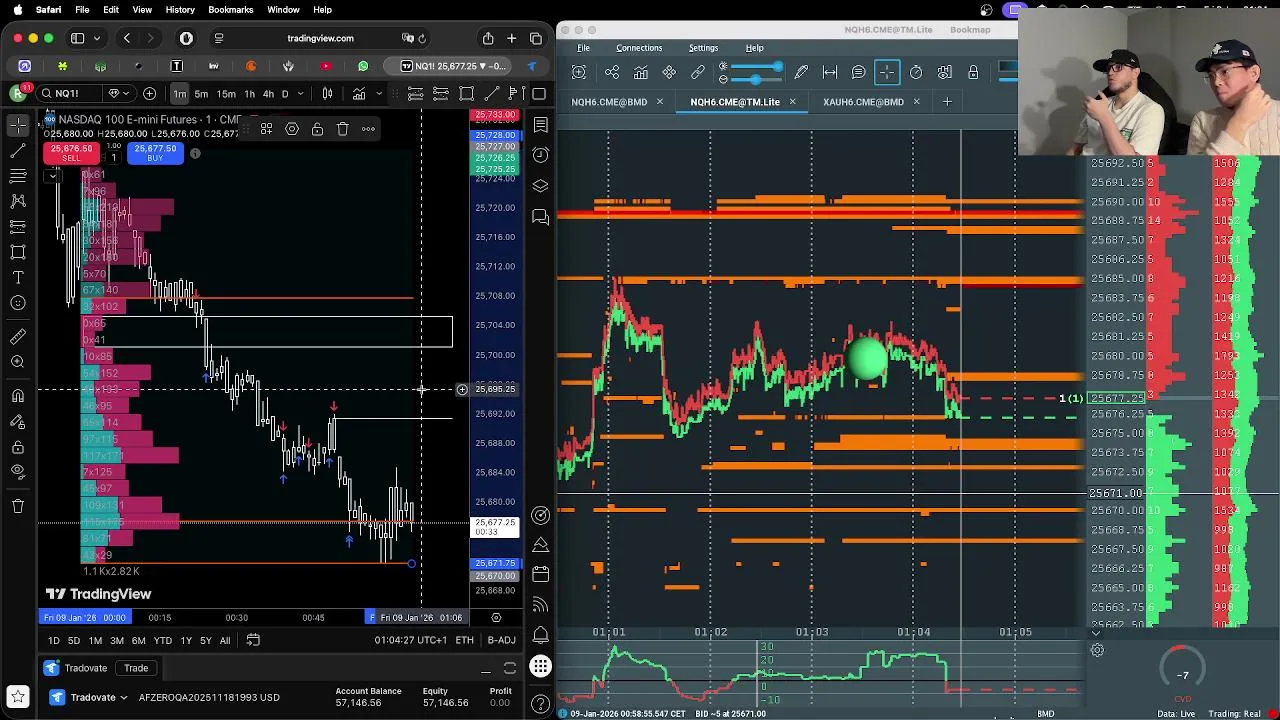Screen dimensions: 1280x720
Task: Open the help center question mark icon
Action: (x=541, y=703)
